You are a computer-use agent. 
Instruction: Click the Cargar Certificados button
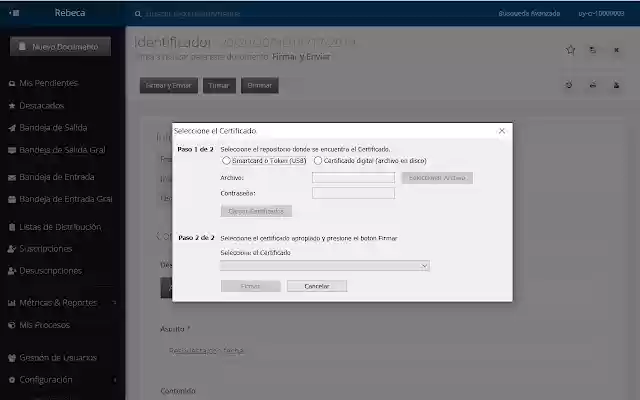(256, 211)
